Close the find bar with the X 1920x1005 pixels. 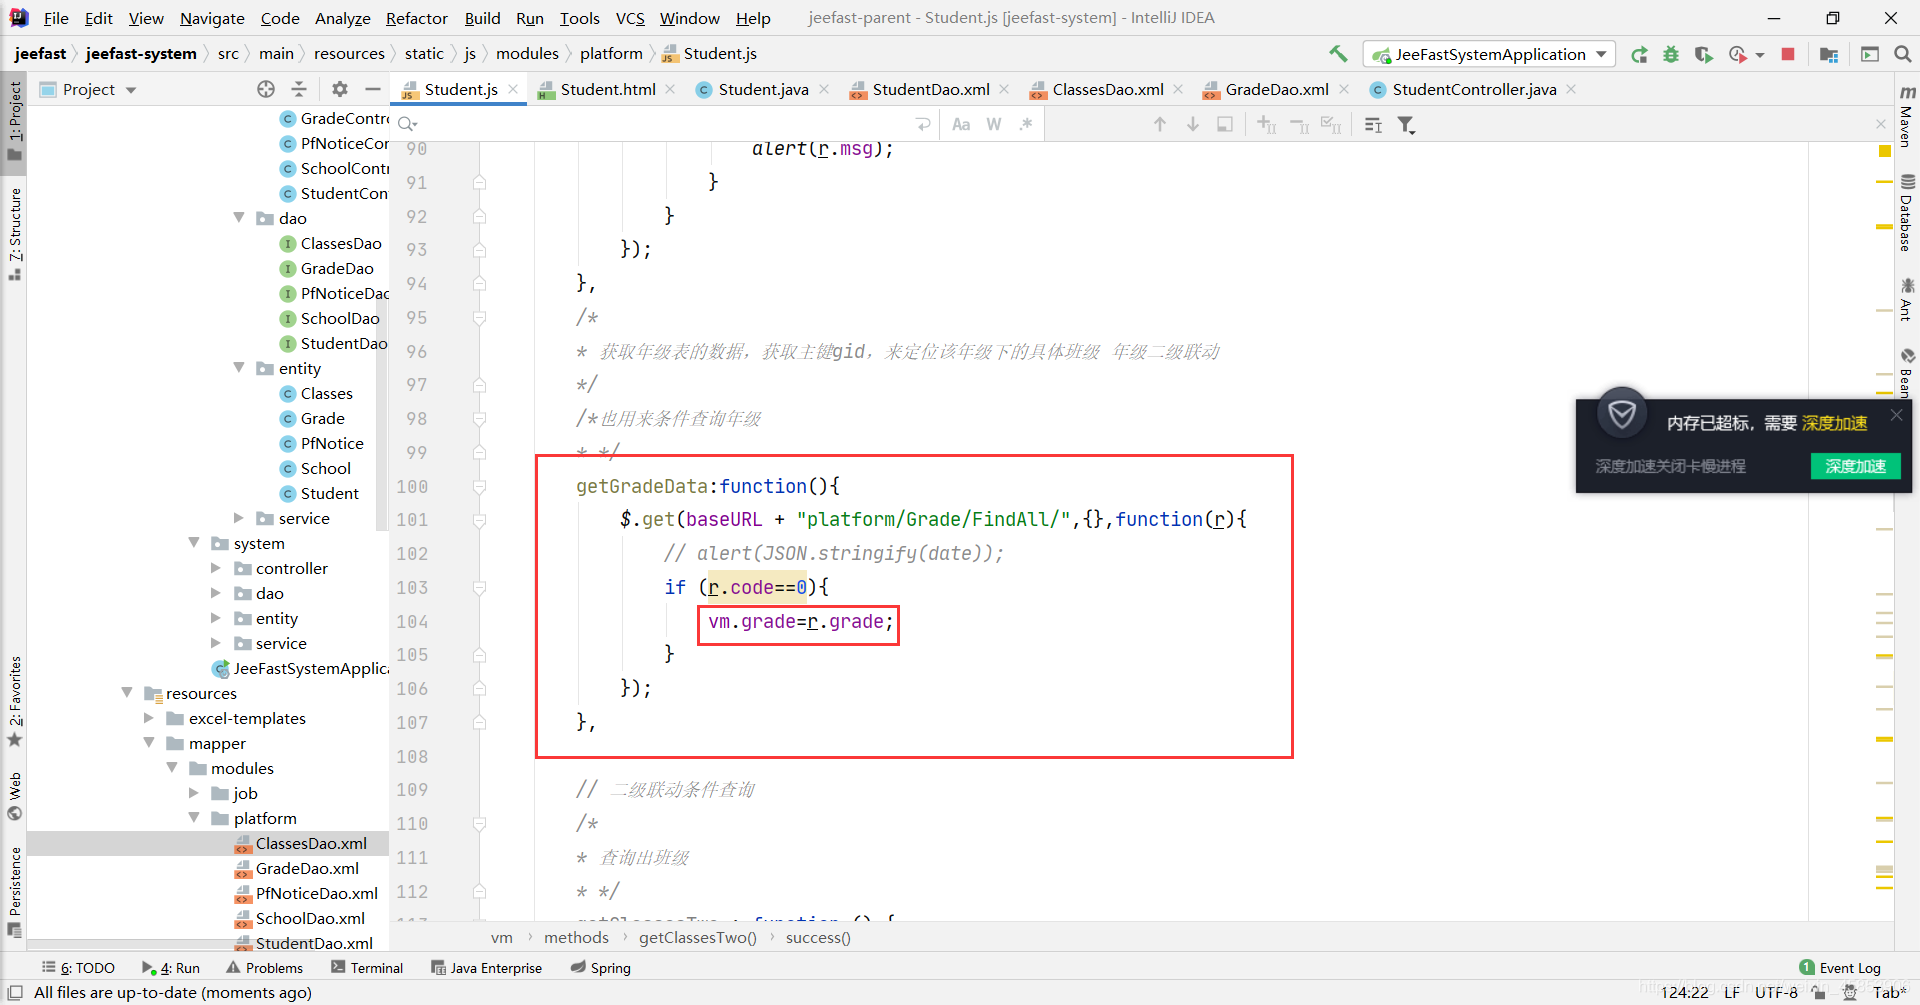1881,124
